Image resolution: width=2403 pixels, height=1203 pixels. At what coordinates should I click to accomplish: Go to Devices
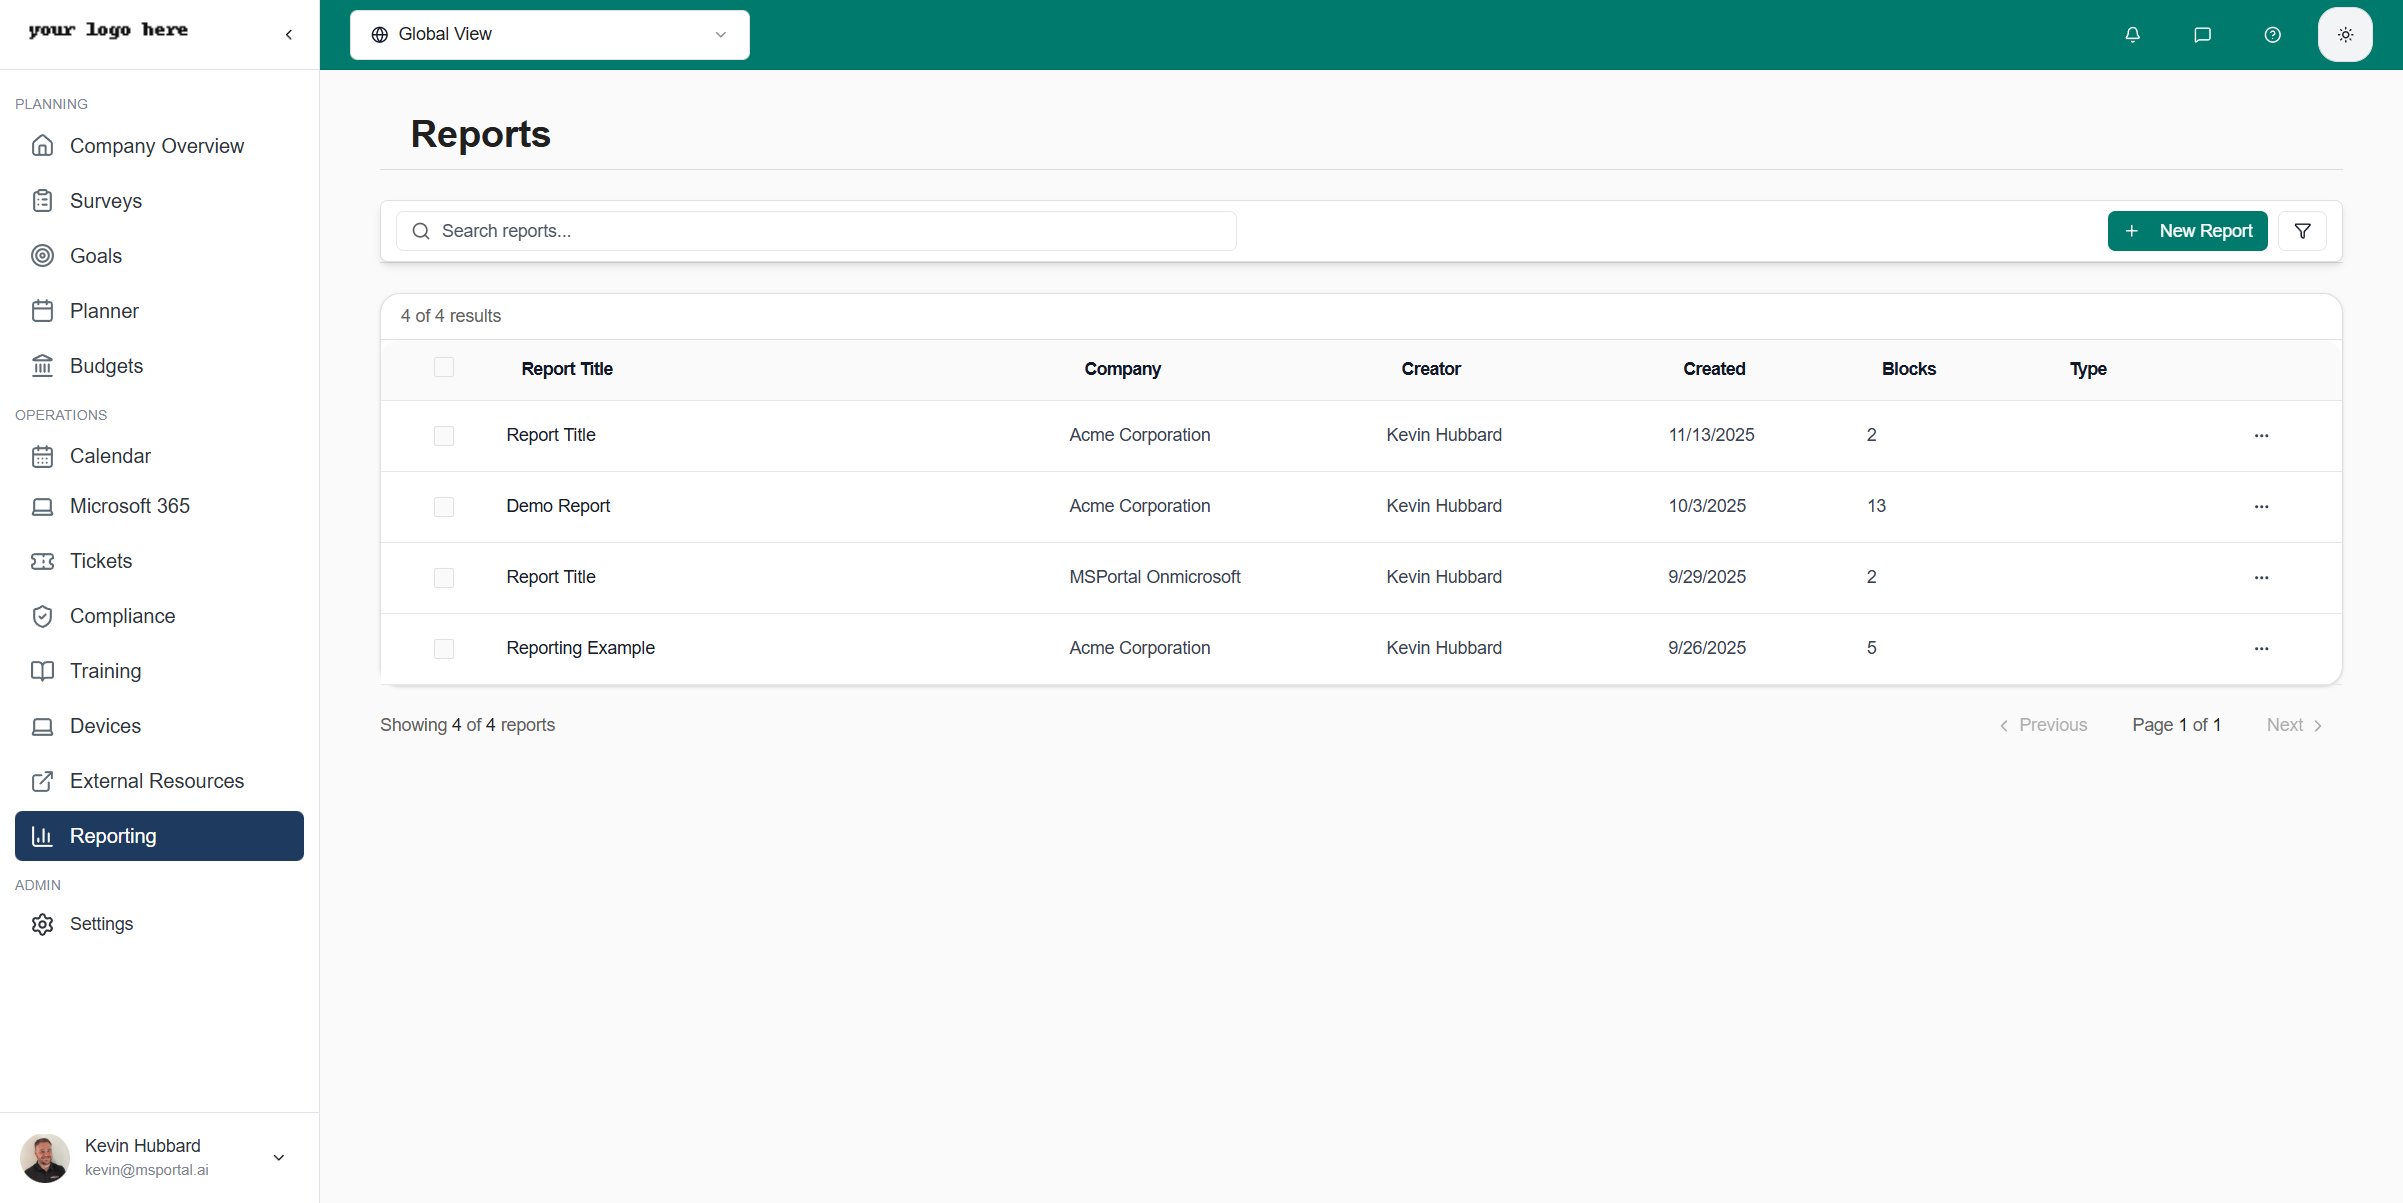tap(160, 726)
